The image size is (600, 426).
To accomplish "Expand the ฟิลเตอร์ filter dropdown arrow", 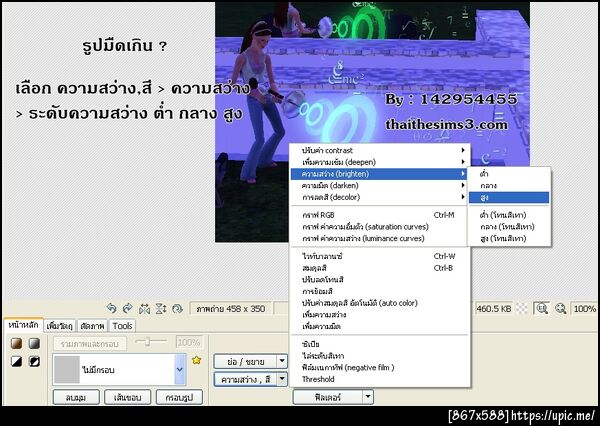I will pyautogui.click(x=368, y=397).
